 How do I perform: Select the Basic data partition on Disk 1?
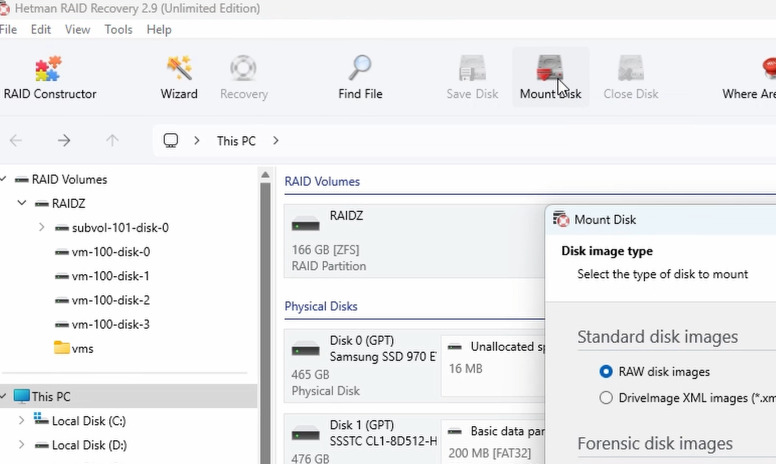493,442
